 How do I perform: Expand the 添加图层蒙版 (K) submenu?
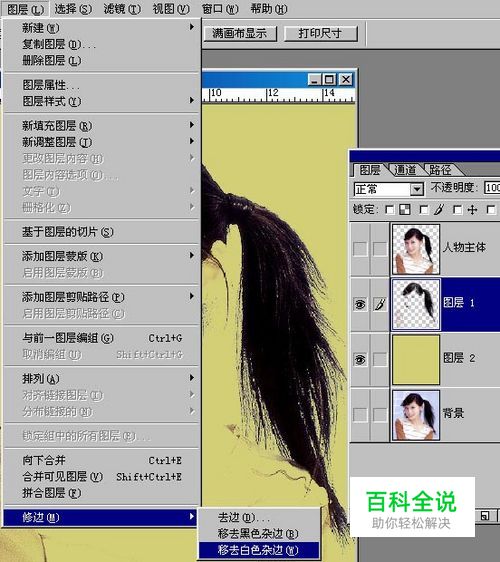pos(101,256)
